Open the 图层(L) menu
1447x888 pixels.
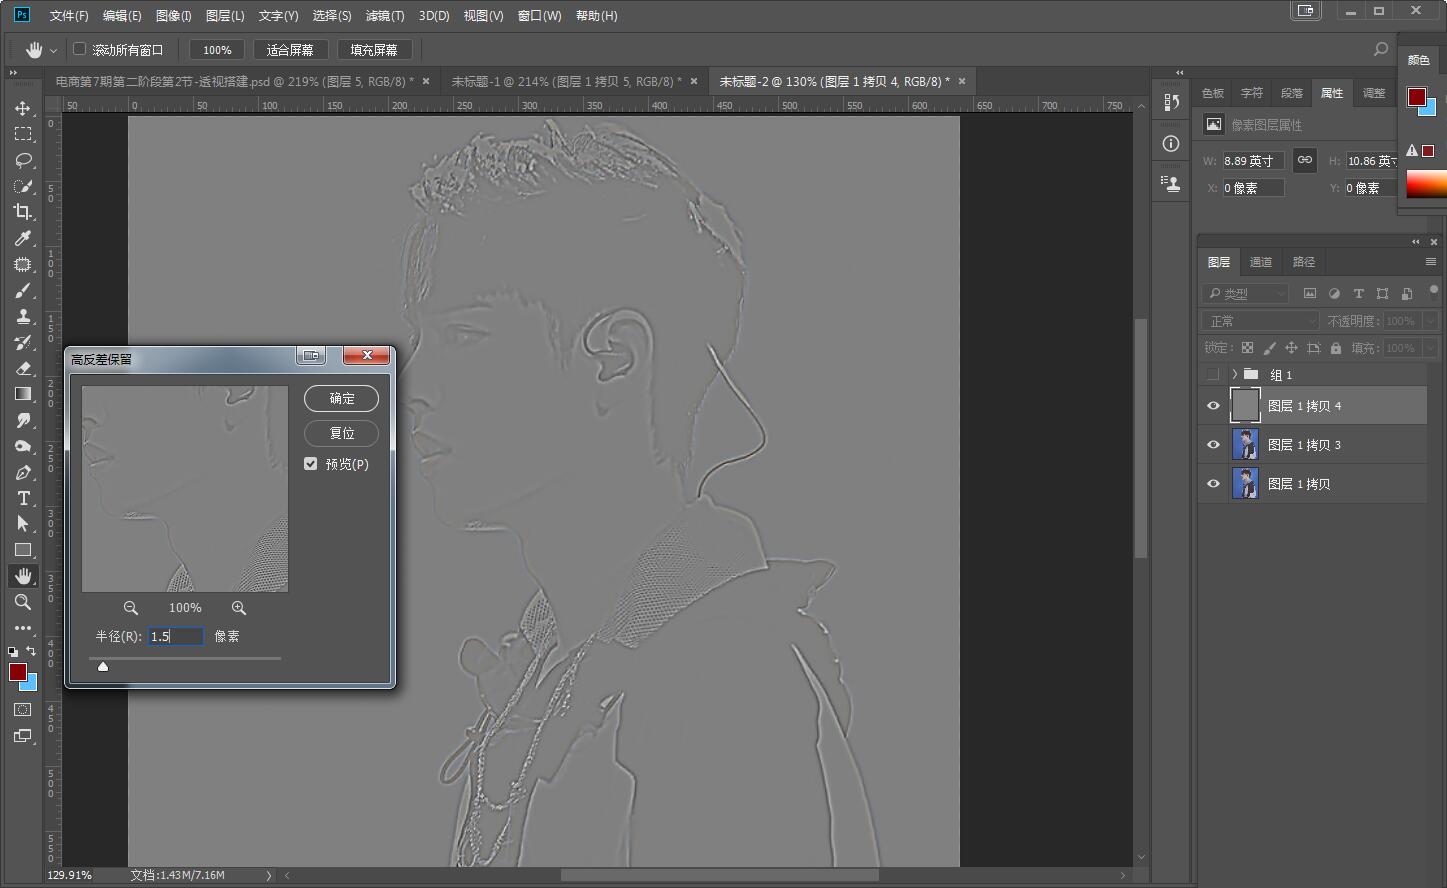coord(225,16)
